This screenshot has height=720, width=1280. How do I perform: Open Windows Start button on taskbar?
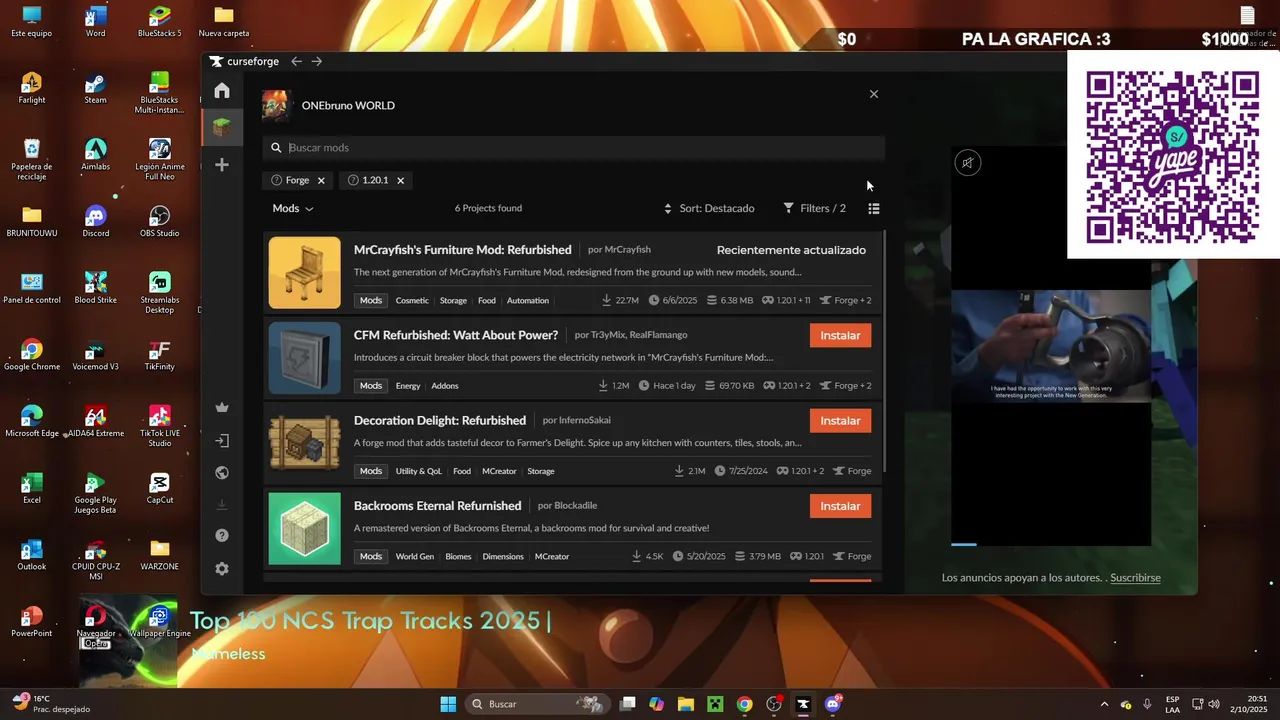point(448,704)
